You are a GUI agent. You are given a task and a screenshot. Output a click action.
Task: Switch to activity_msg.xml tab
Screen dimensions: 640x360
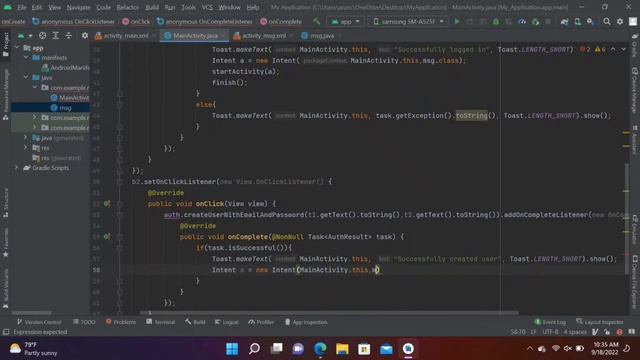coord(264,36)
